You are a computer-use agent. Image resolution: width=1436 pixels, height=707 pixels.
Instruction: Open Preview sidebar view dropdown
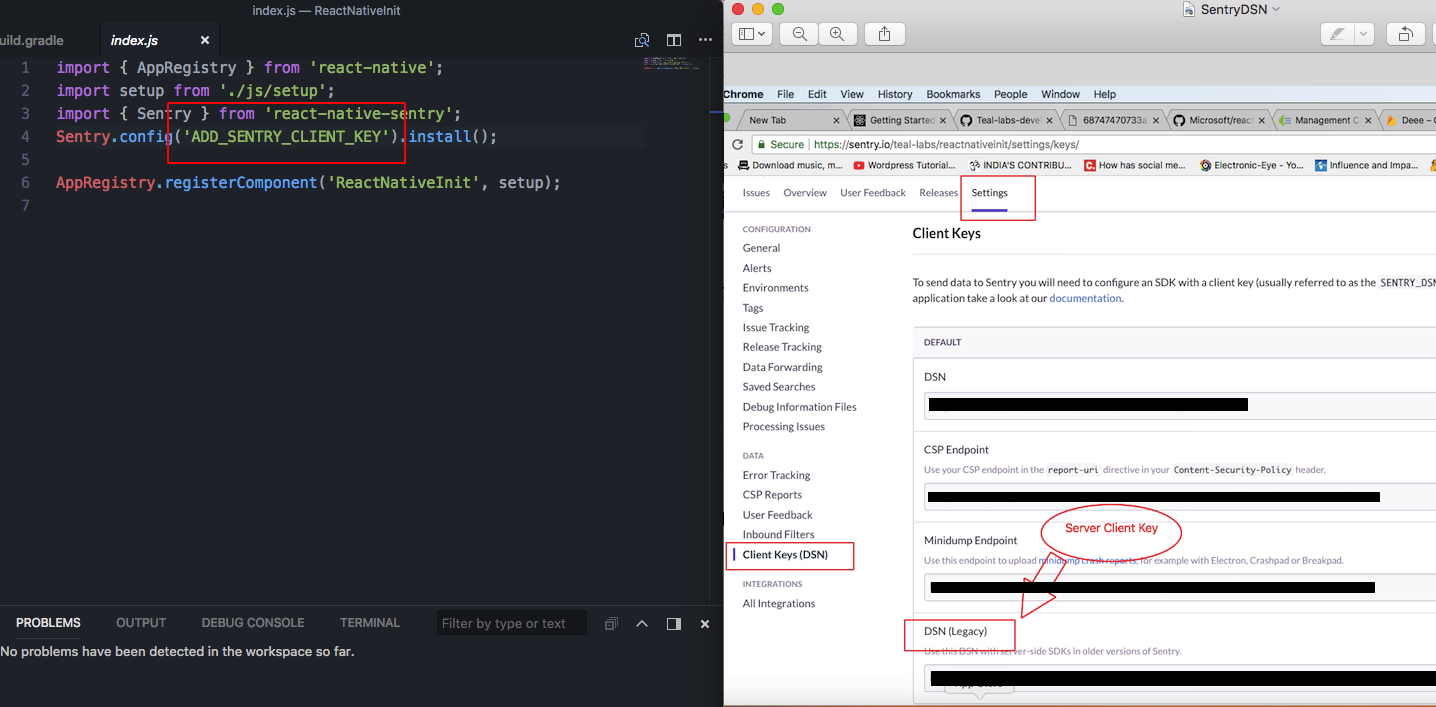pos(752,34)
